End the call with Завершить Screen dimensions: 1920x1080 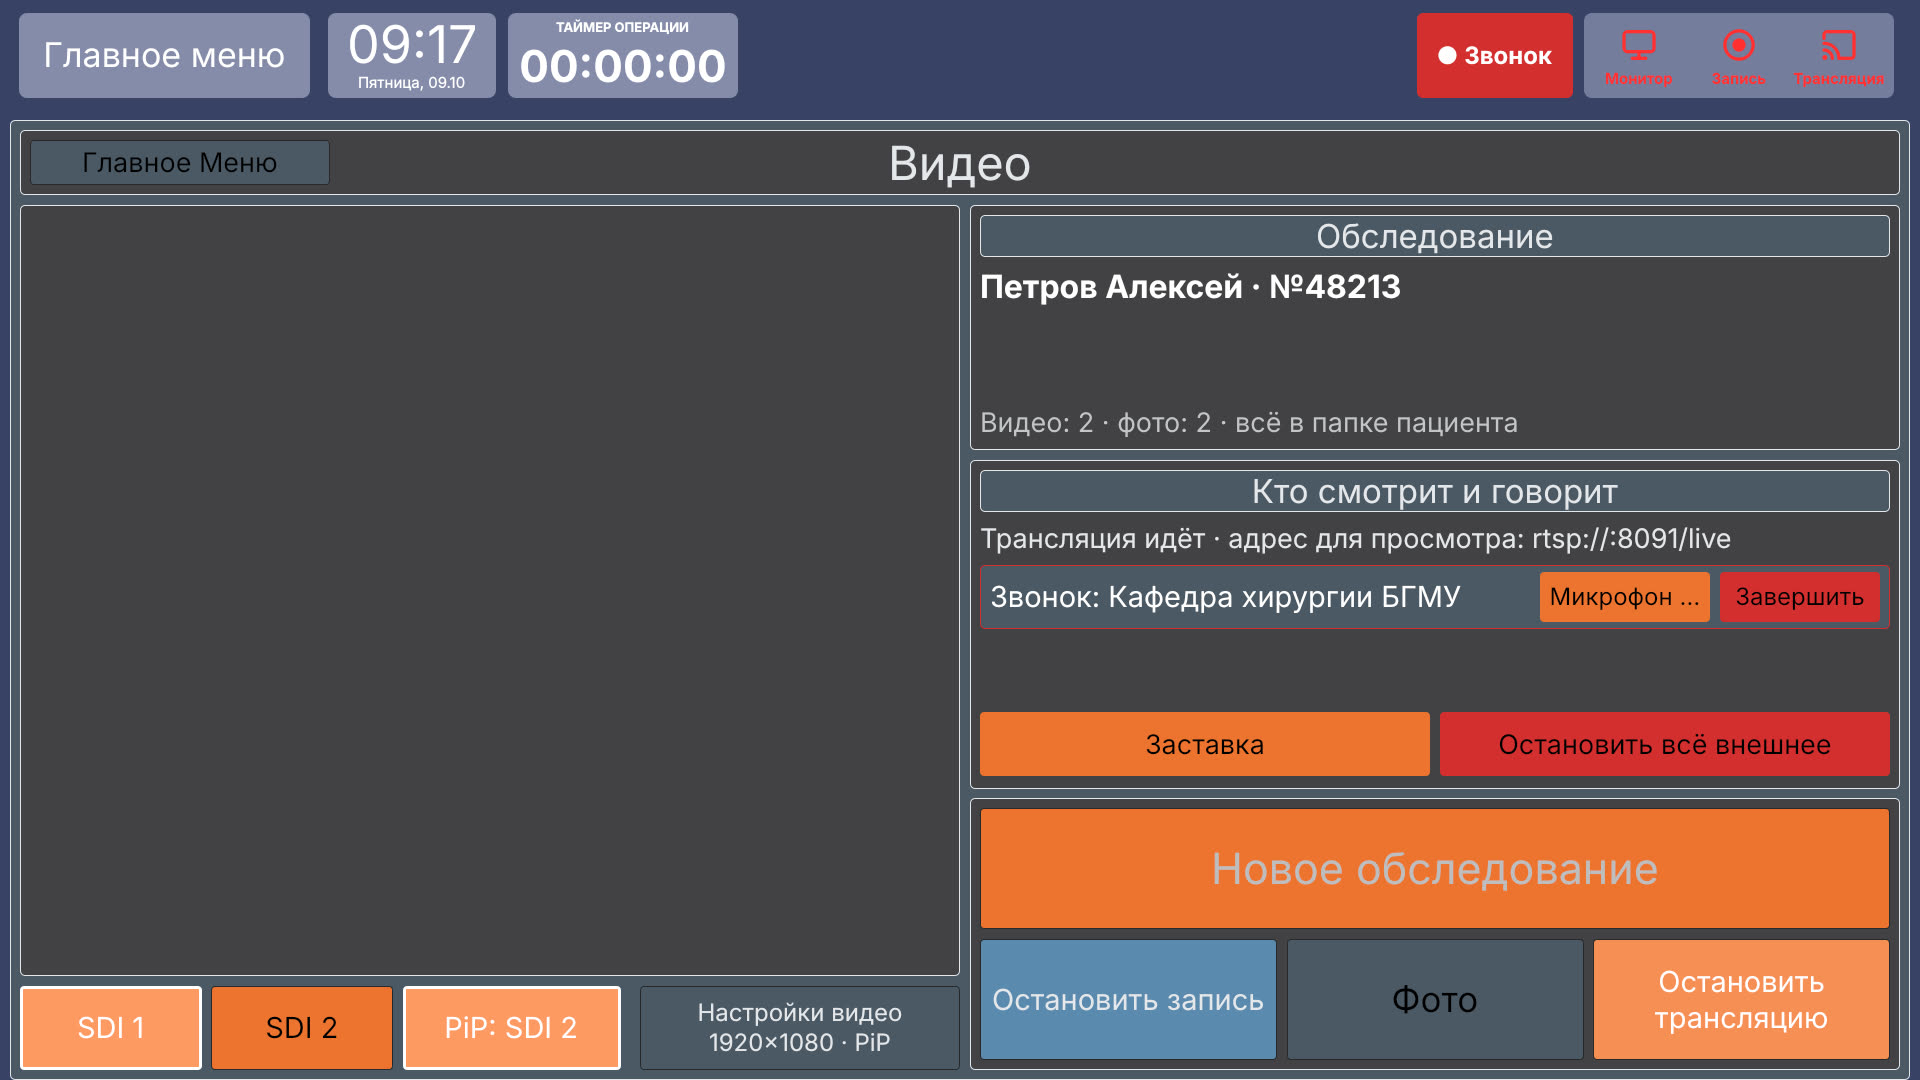point(1799,597)
